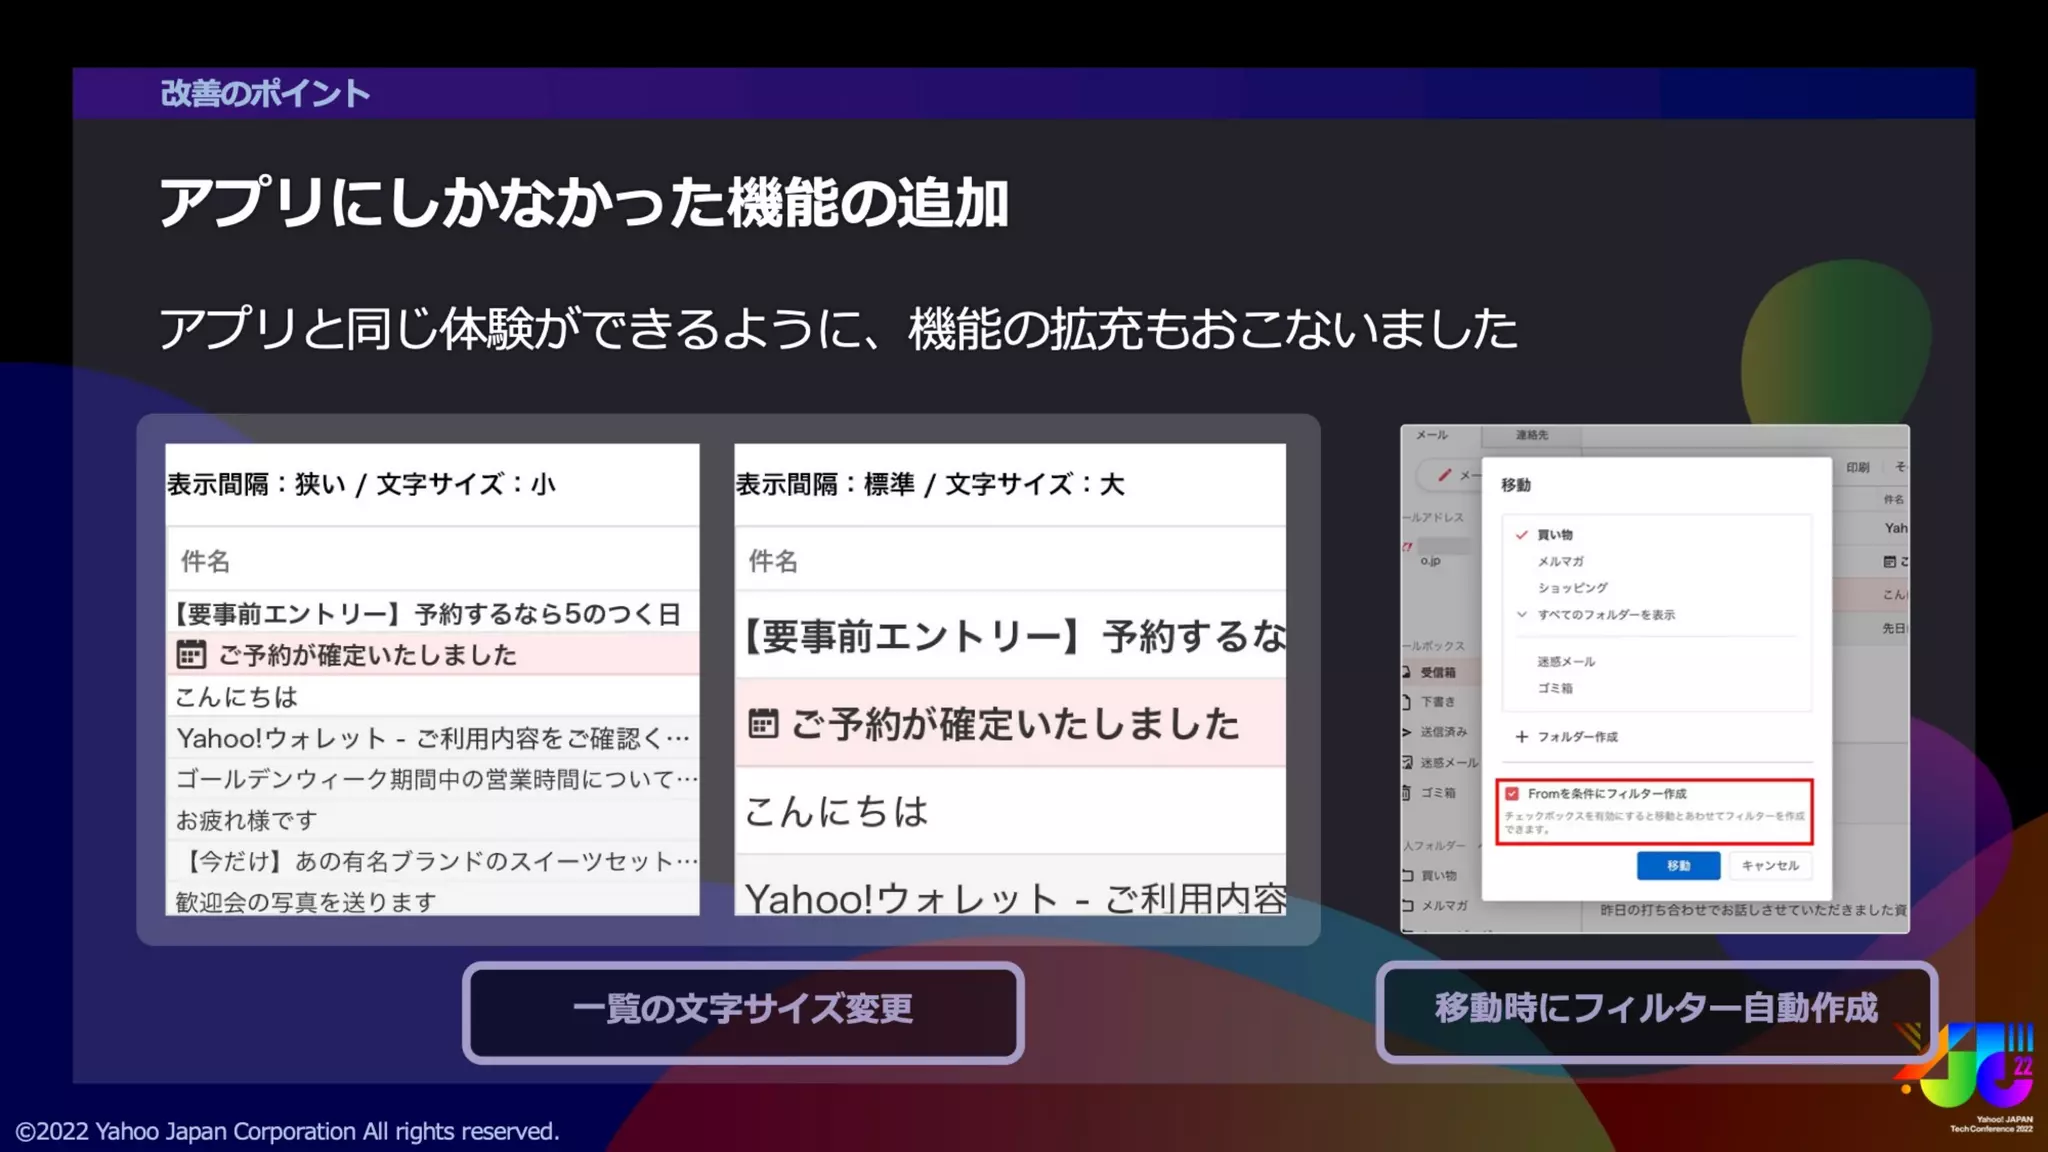Image resolution: width=2048 pixels, height=1152 pixels.
Task: Click the ©2022 Yahoo Japan Corporation copyright text
Action: coord(287,1131)
